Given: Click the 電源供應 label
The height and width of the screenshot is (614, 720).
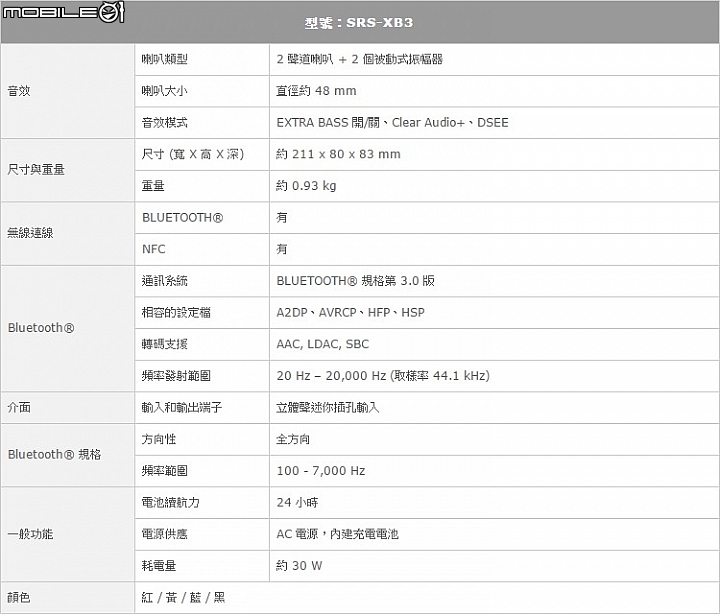Looking at the screenshot, I should click(x=164, y=535).
